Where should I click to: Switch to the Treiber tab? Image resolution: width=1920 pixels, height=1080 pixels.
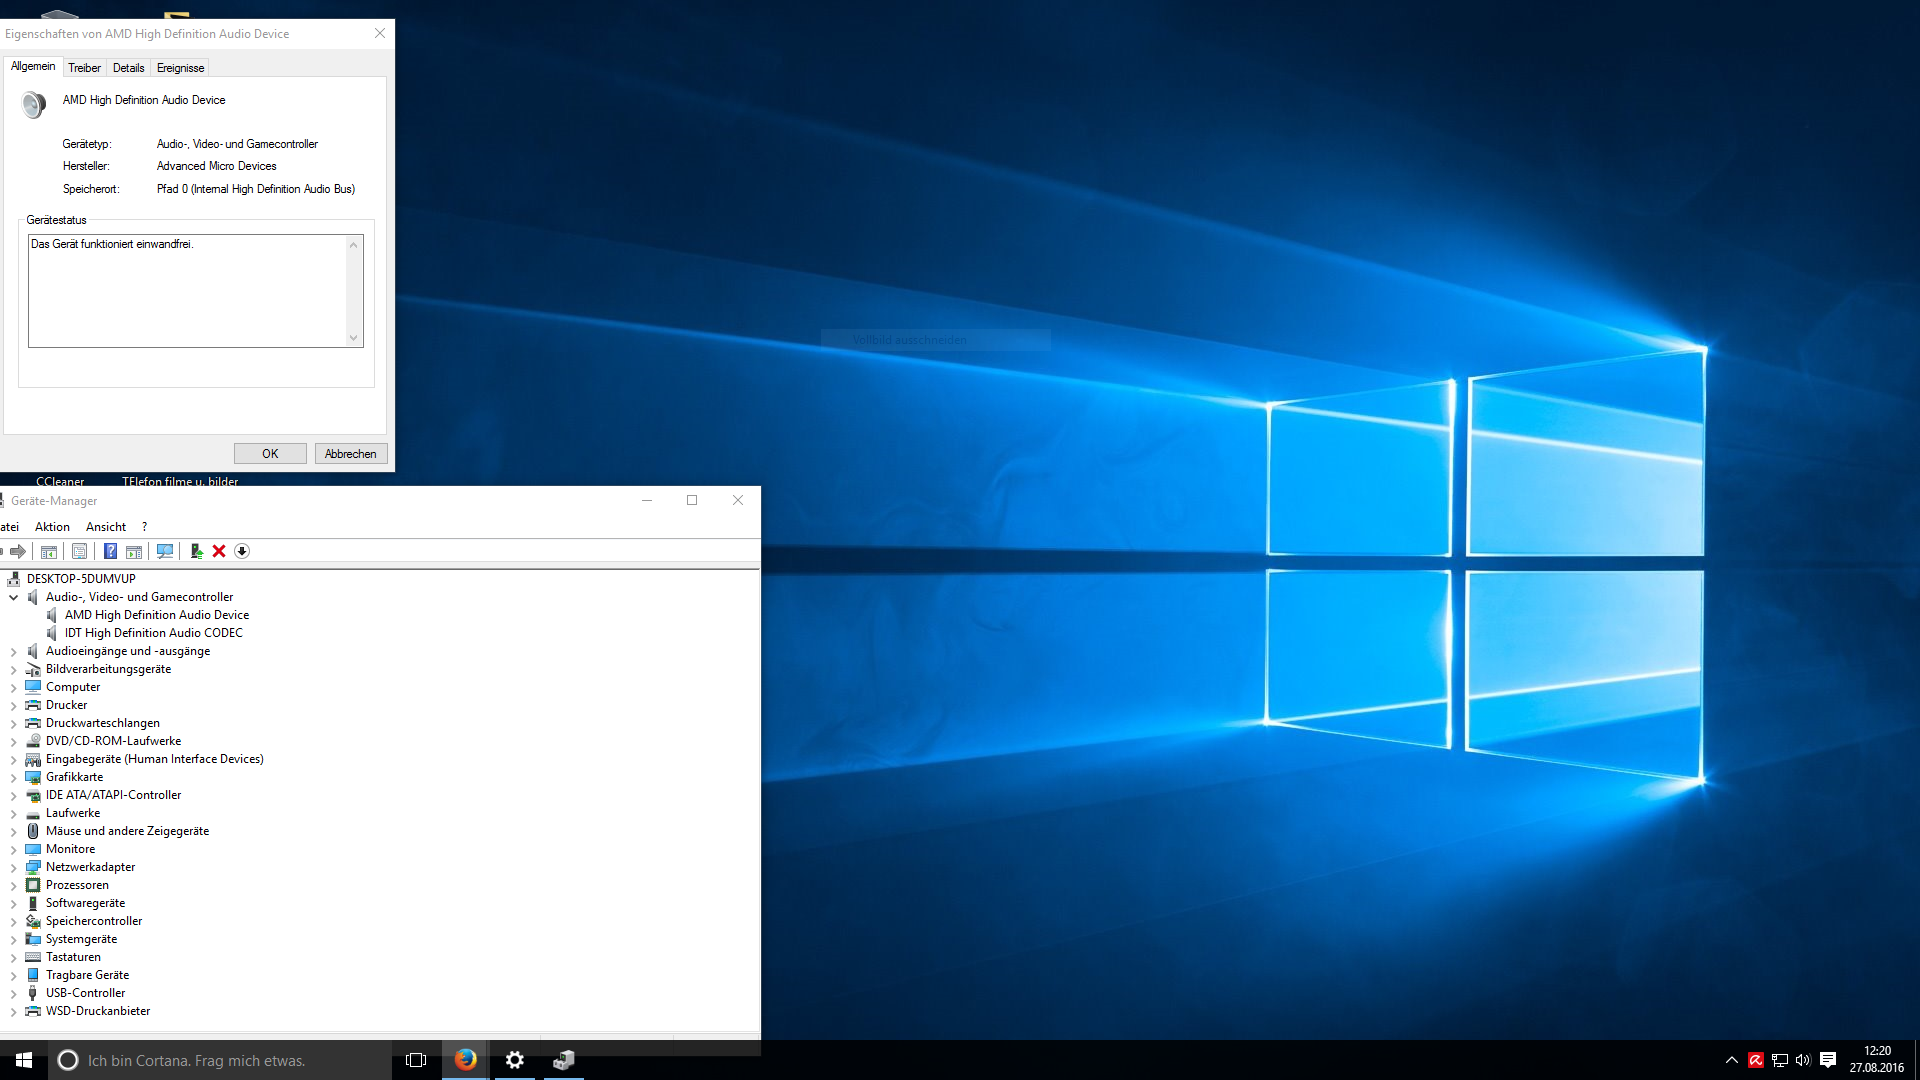84,68
